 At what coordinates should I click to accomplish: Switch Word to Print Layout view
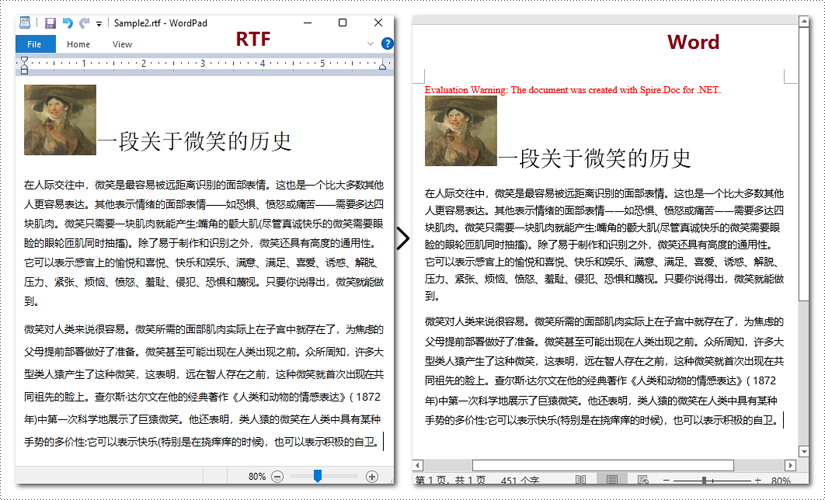(611, 480)
